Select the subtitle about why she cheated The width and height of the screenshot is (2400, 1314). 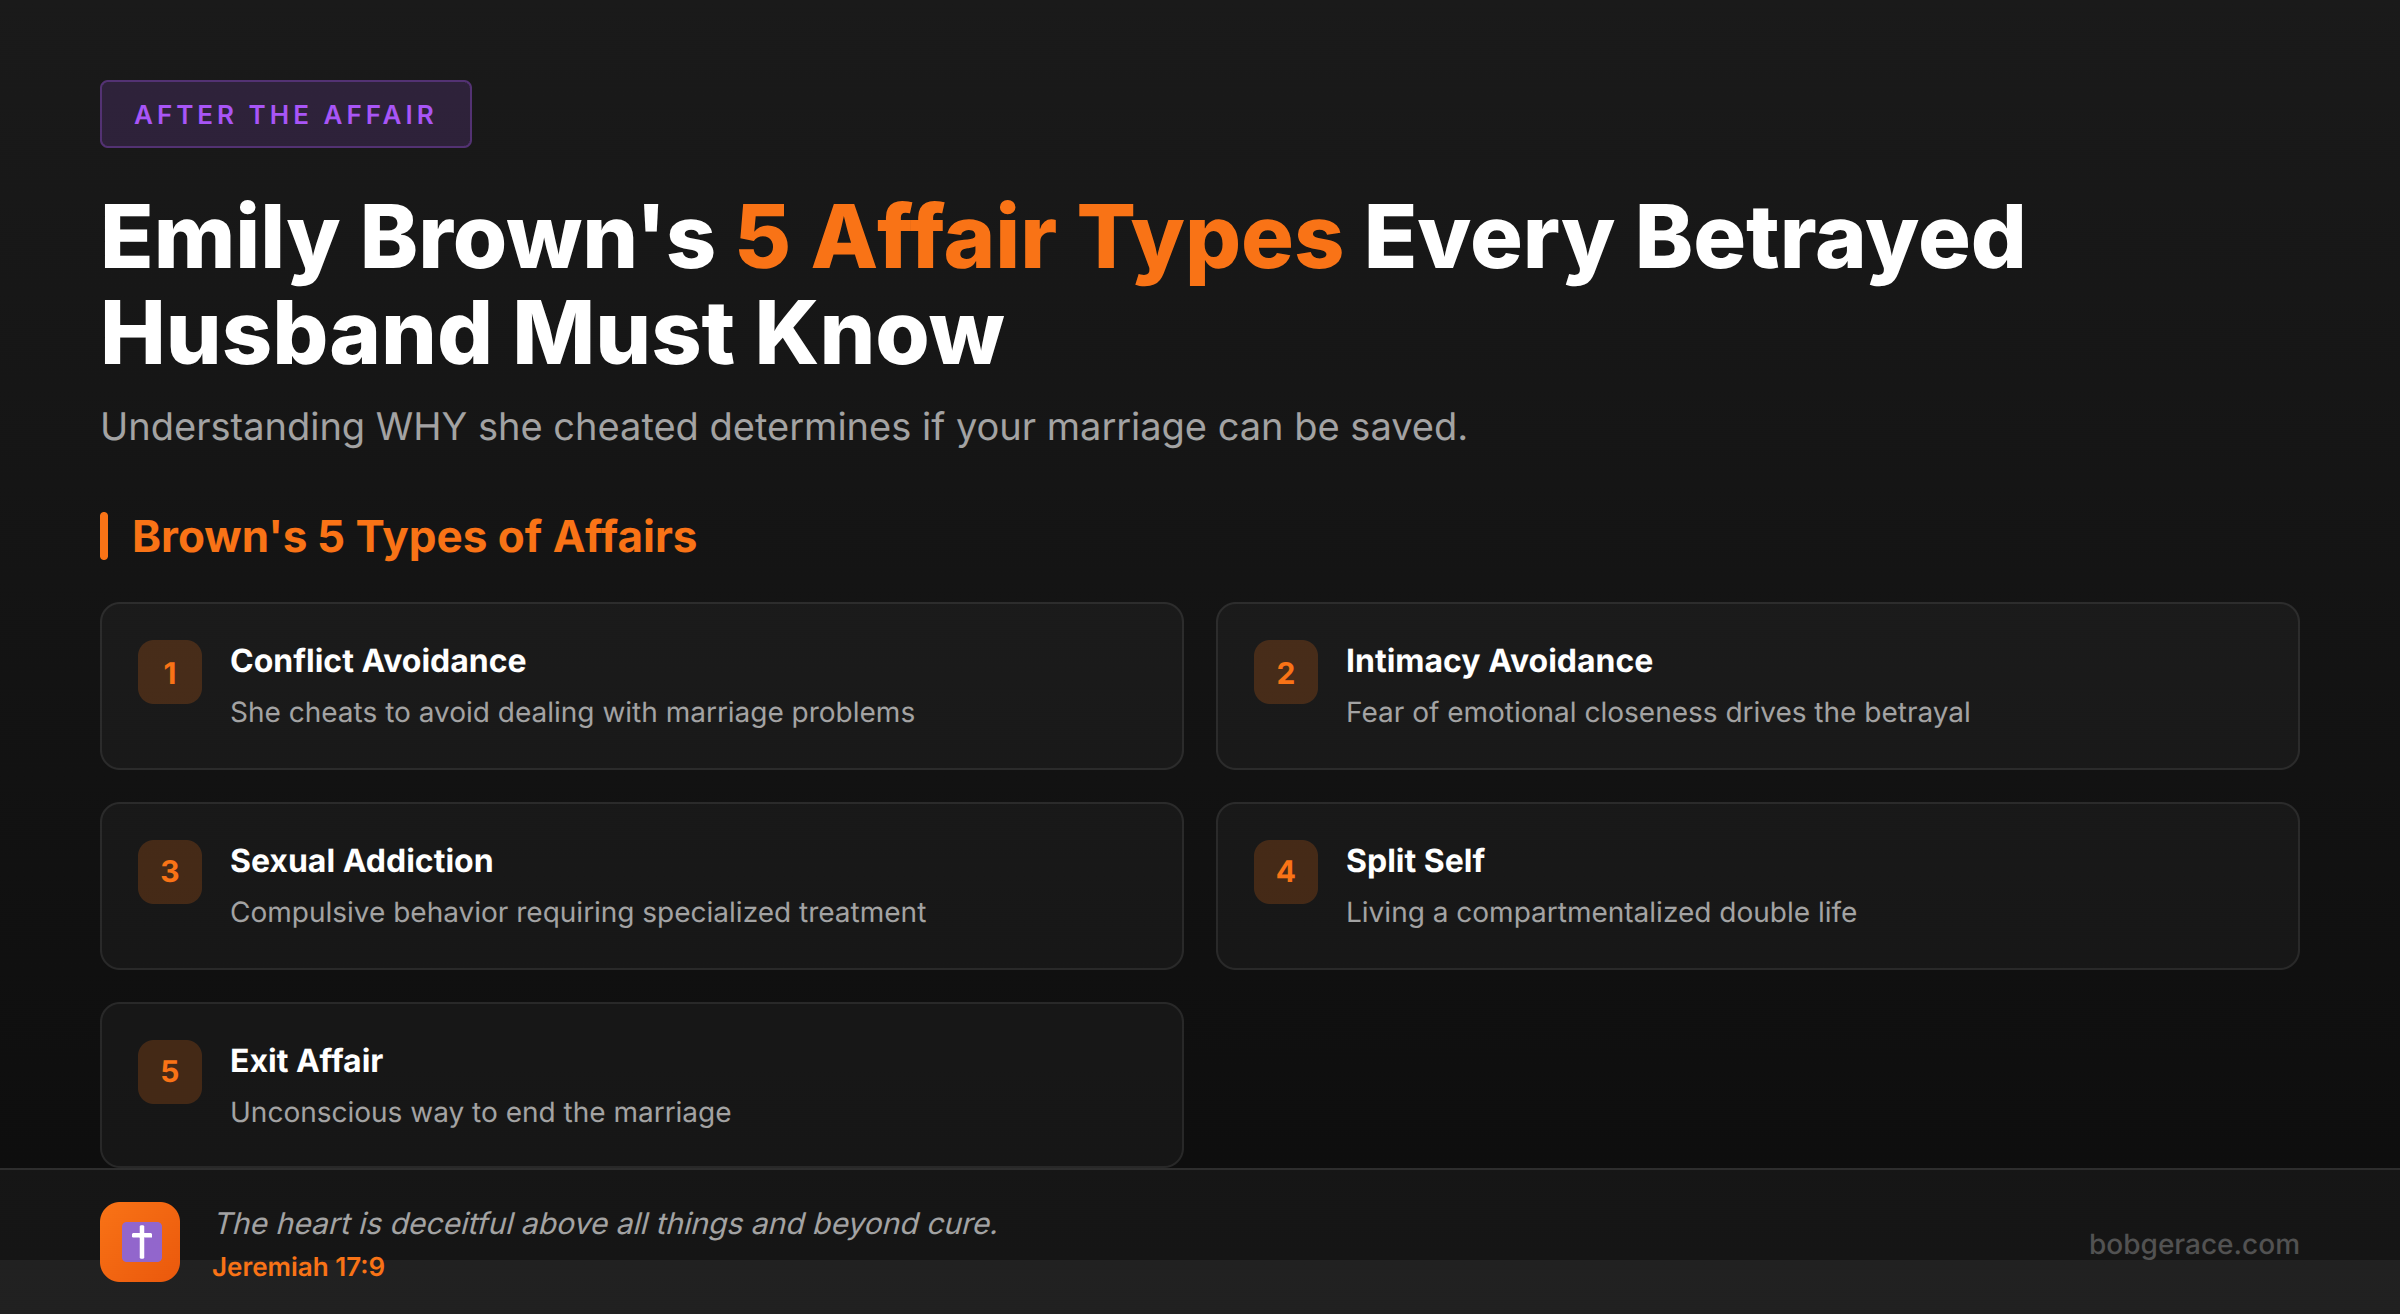coord(783,426)
